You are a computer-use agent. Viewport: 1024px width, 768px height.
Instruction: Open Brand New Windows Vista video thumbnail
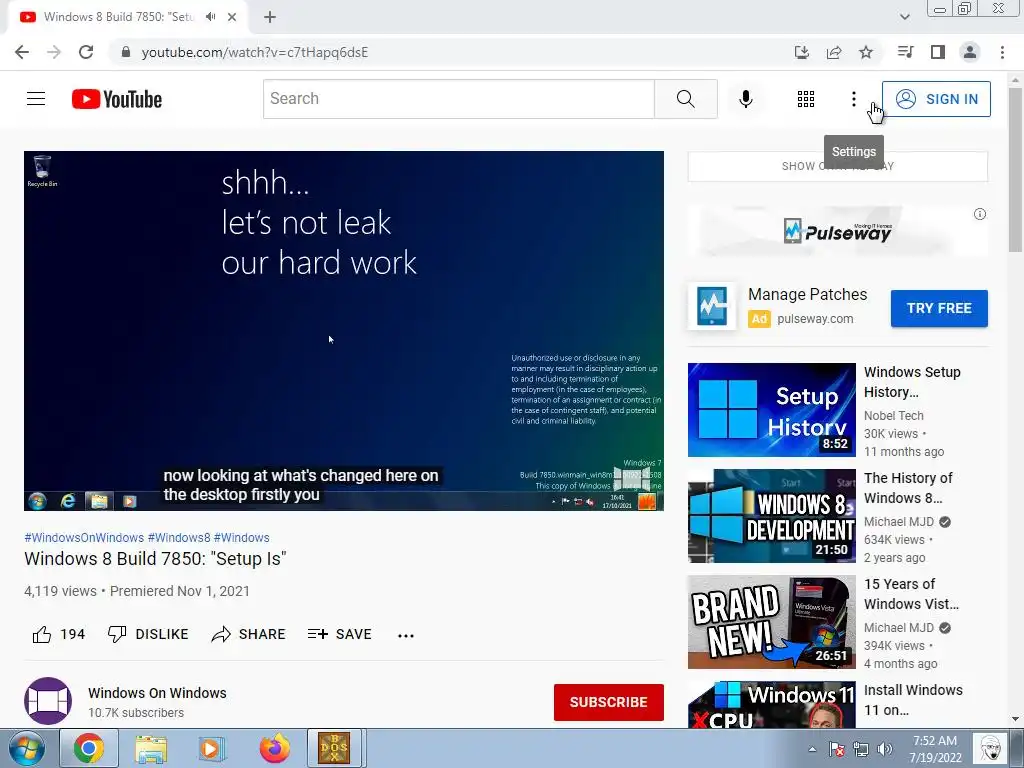point(771,622)
